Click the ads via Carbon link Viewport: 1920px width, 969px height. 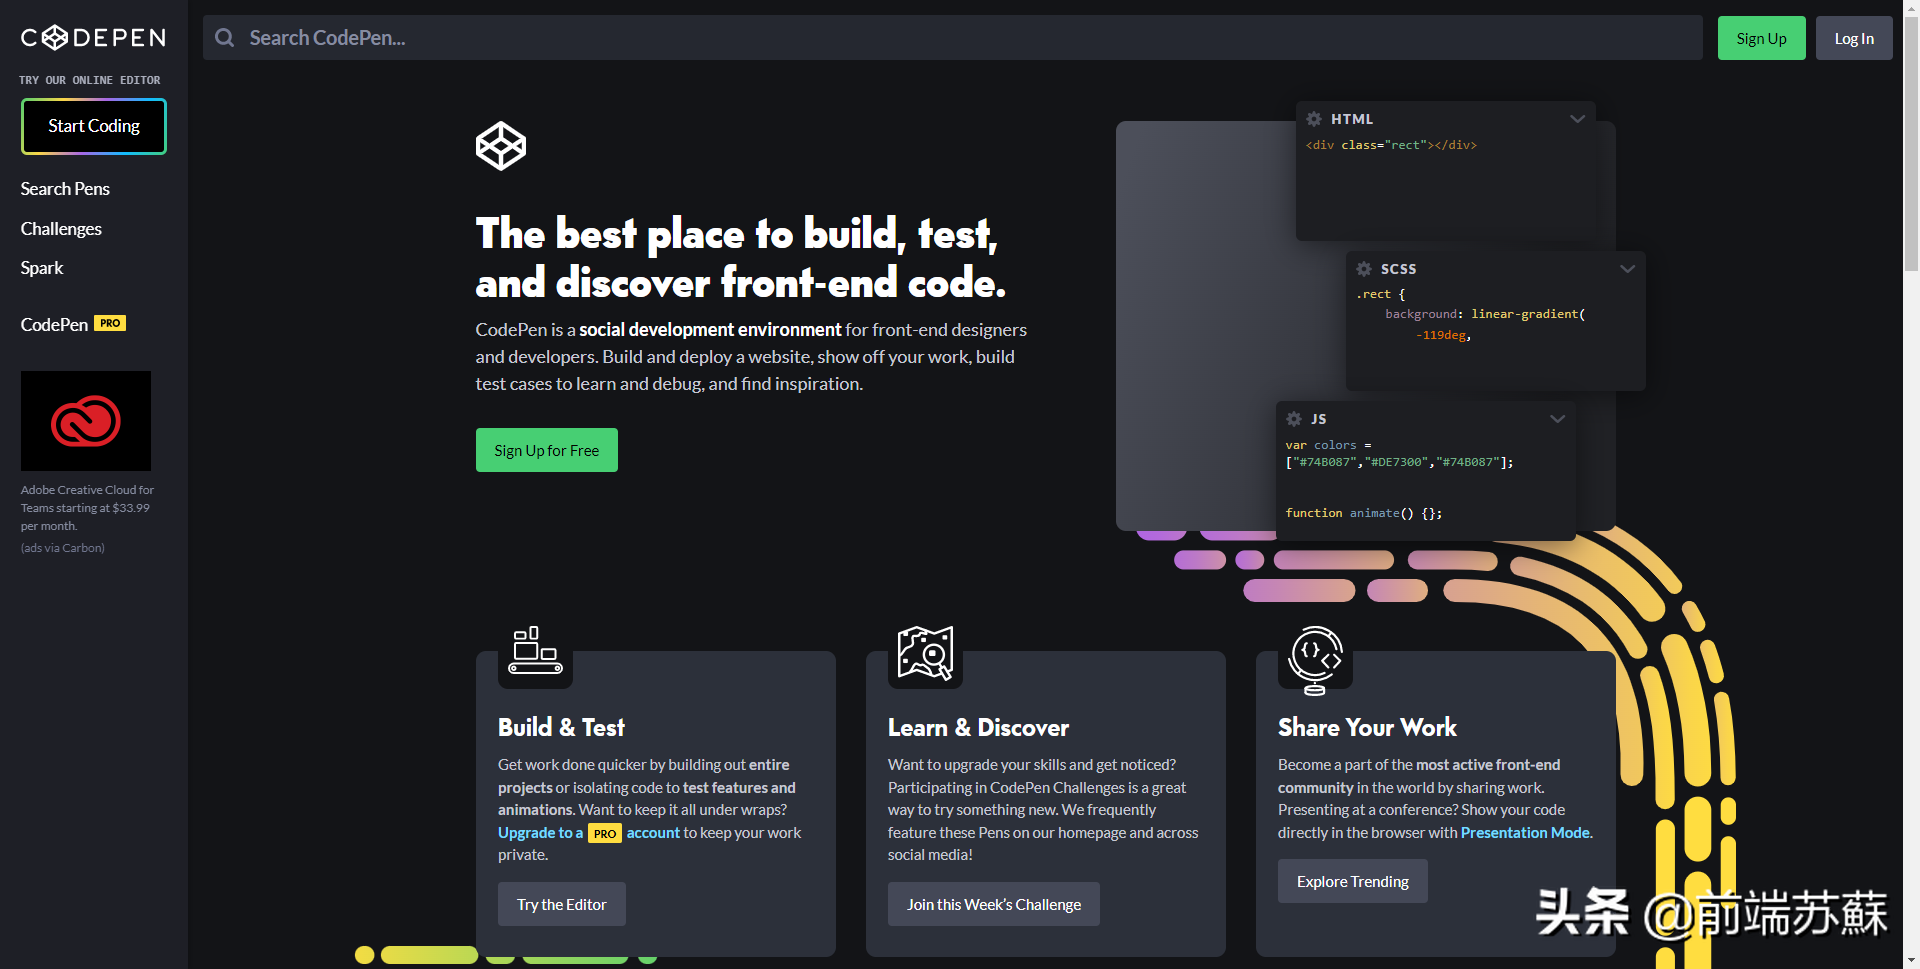click(63, 548)
